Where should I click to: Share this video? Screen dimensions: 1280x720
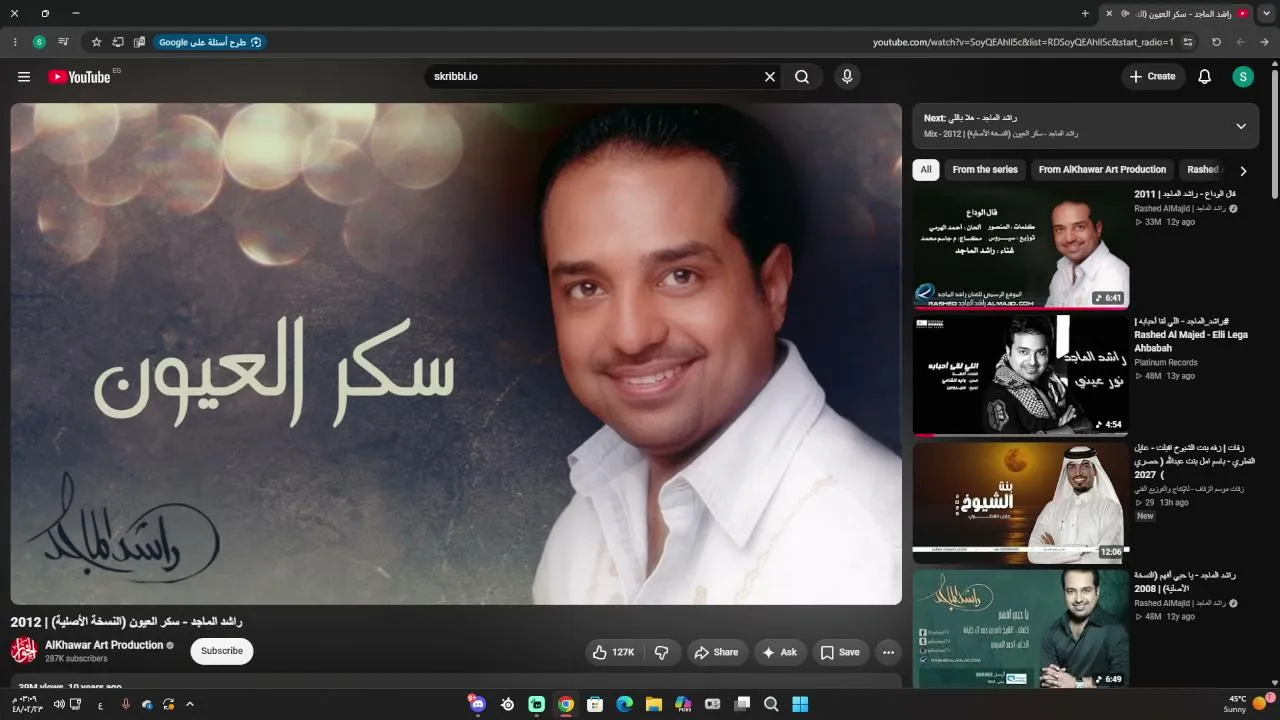click(716, 652)
